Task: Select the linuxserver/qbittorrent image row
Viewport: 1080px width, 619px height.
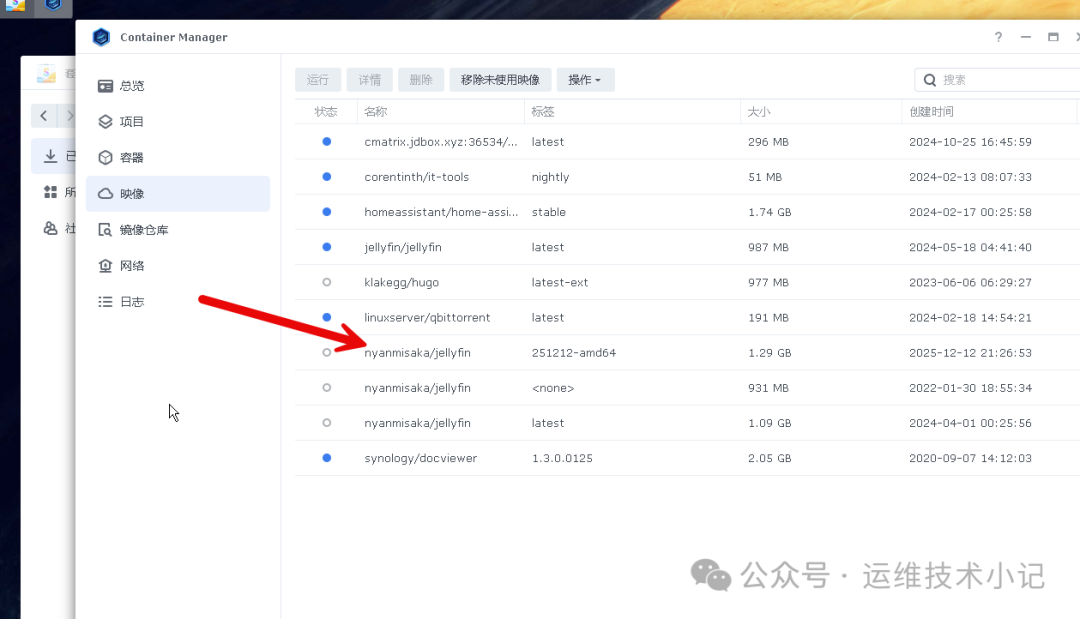Action: pyautogui.click(x=687, y=317)
